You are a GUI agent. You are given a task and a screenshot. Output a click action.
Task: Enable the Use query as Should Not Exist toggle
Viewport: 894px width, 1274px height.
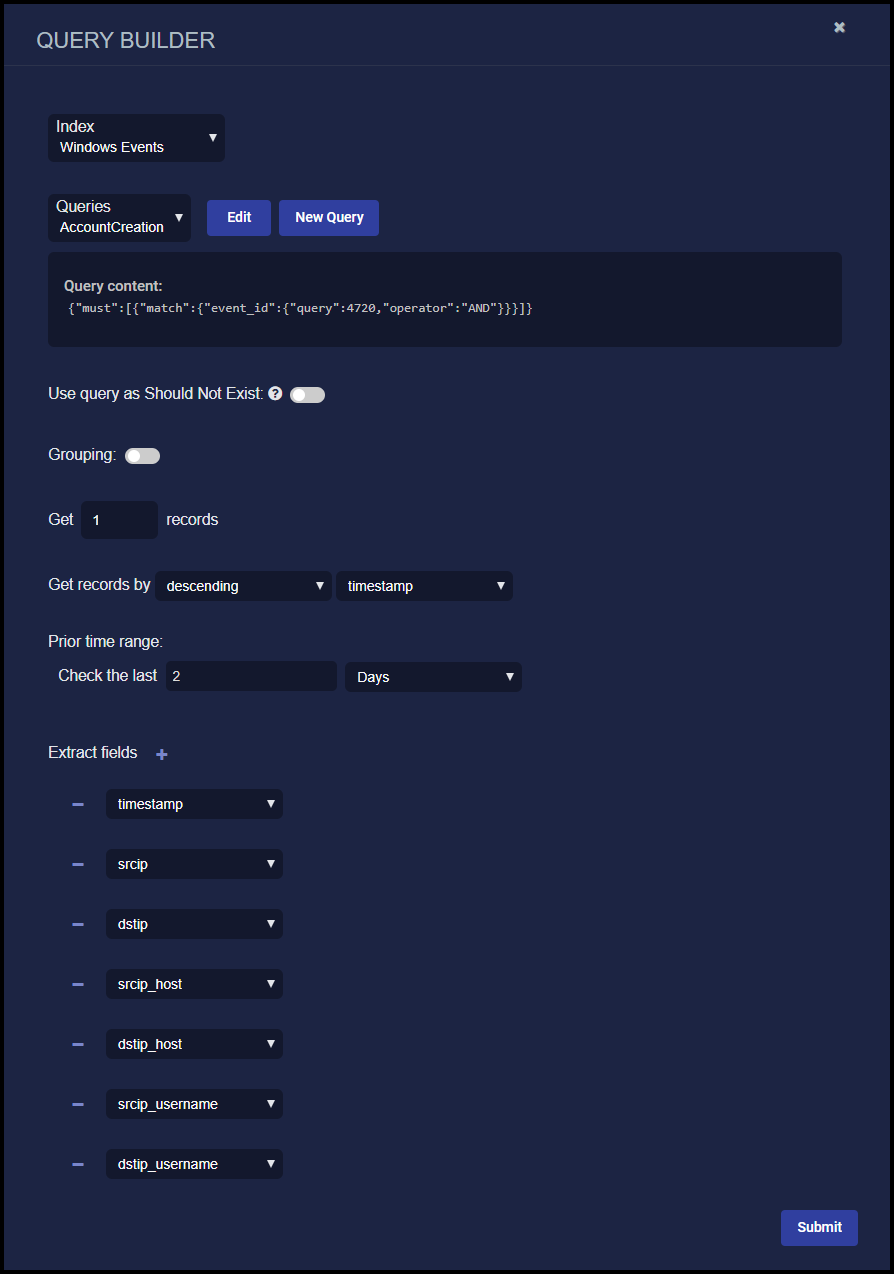tap(307, 394)
